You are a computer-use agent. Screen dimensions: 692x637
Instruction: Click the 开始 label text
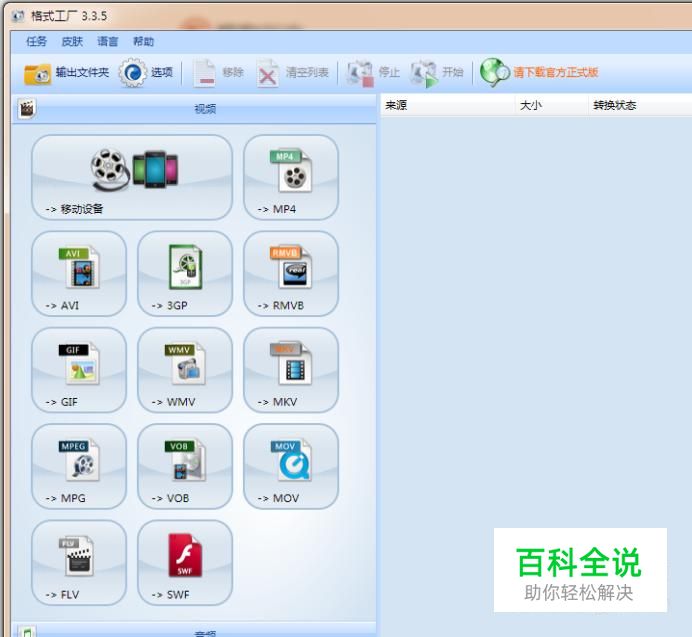point(452,72)
